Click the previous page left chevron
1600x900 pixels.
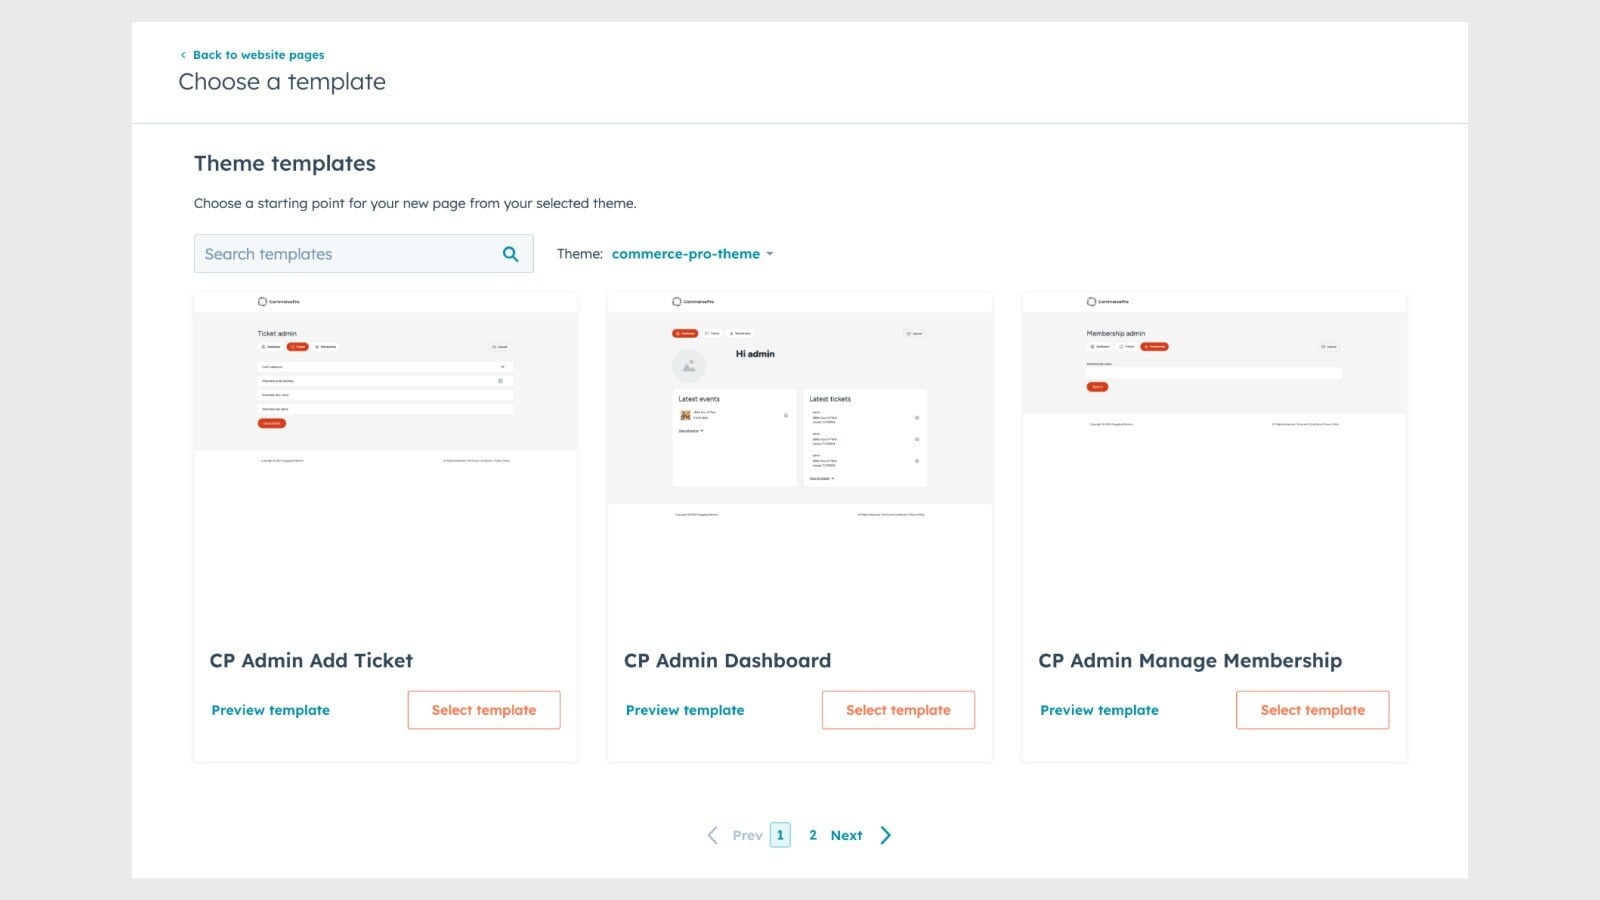pyautogui.click(x=712, y=835)
